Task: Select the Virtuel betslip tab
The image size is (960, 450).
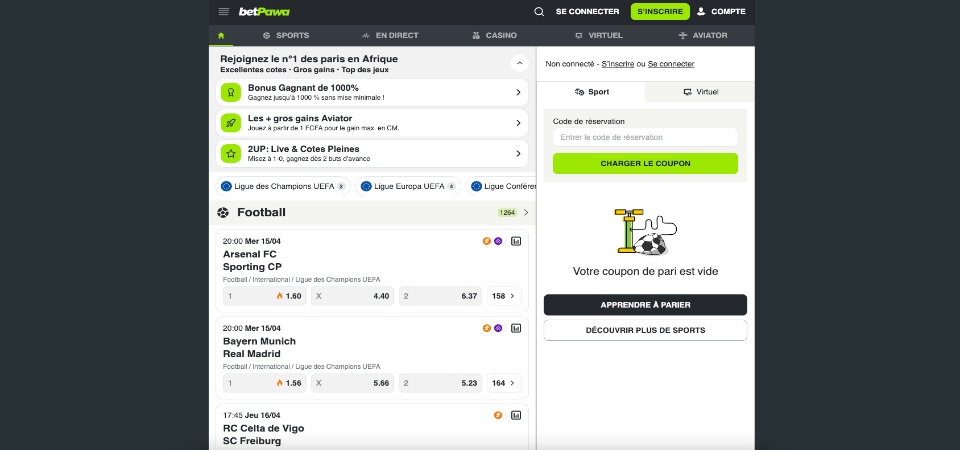Action: click(x=700, y=92)
